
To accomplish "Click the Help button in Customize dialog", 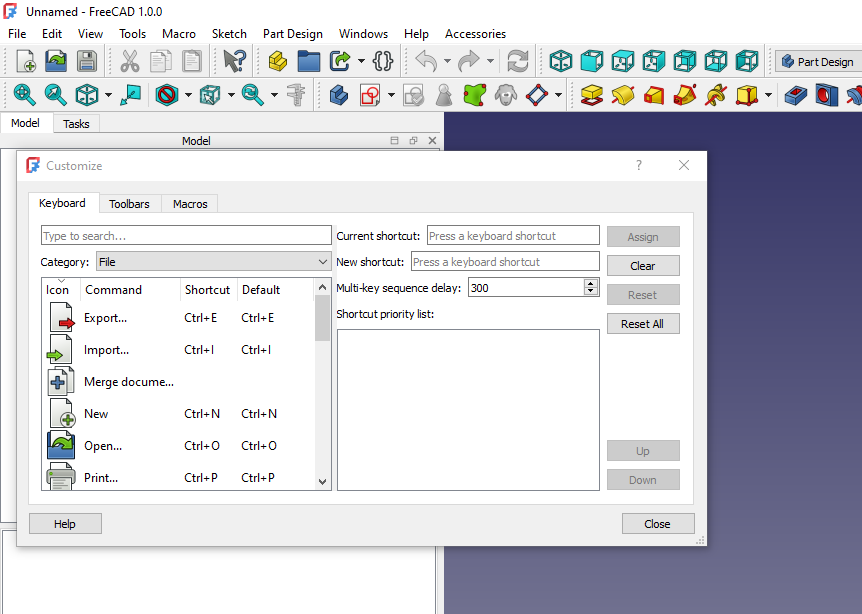I will click(x=65, y=524).
